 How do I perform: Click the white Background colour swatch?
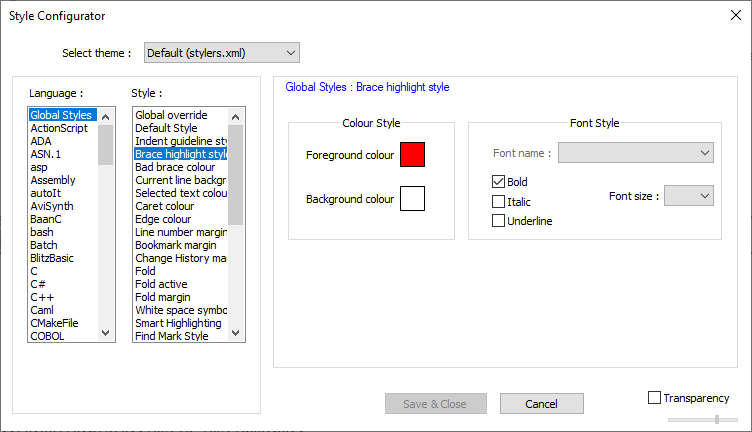[412, 199]
